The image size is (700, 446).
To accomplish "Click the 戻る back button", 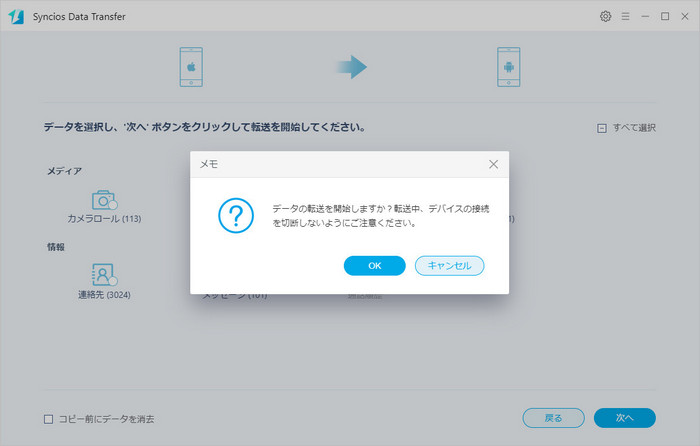I will point(554,418).
